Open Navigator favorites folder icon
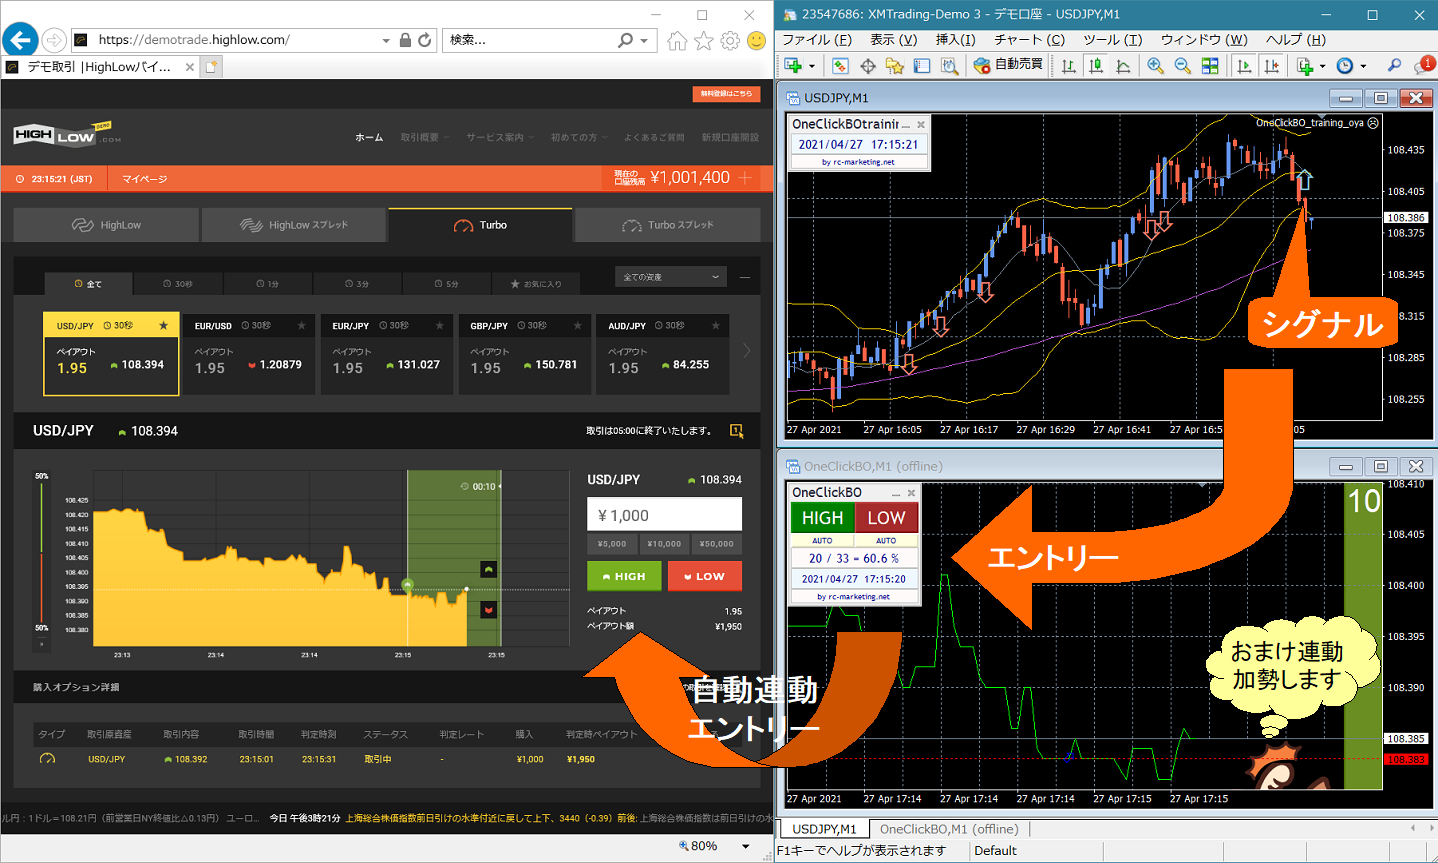The height and width of the screenshot is (863, 1438). click(894, 65)
